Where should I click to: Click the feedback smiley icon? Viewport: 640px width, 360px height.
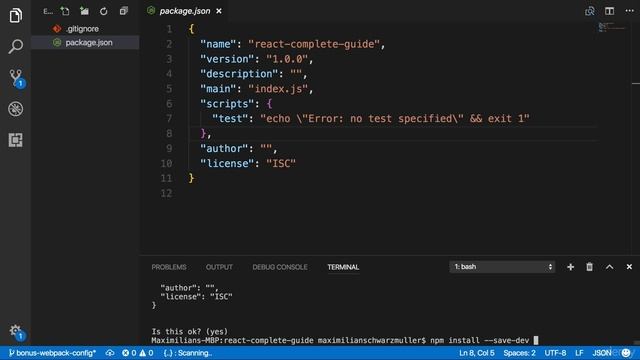[x=626, y=353]
